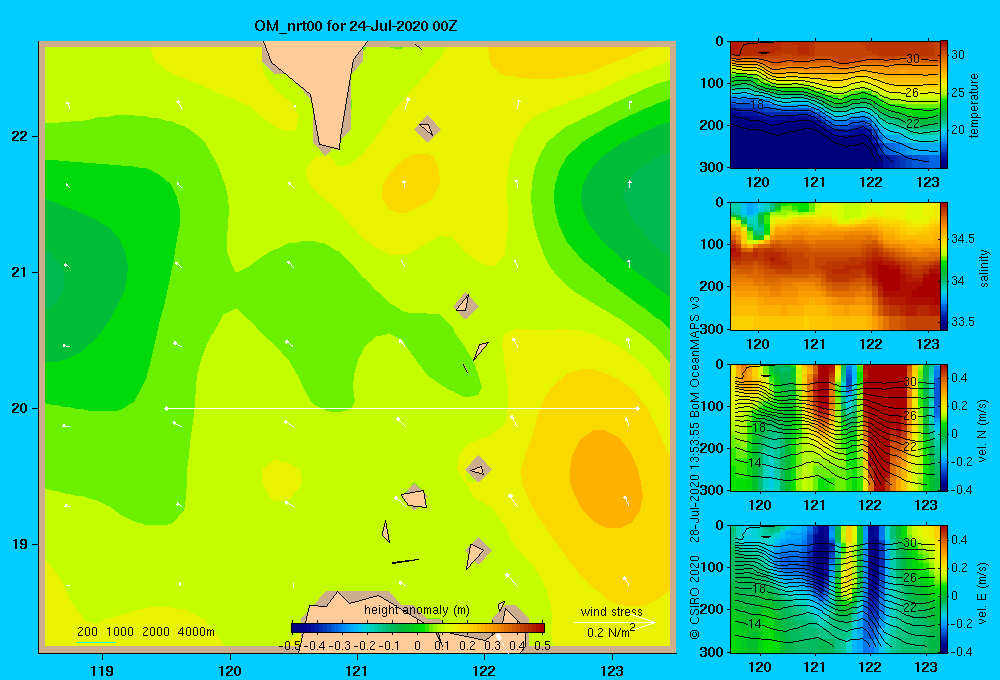Click the small island near 122E 19.5N

(478, 469)
